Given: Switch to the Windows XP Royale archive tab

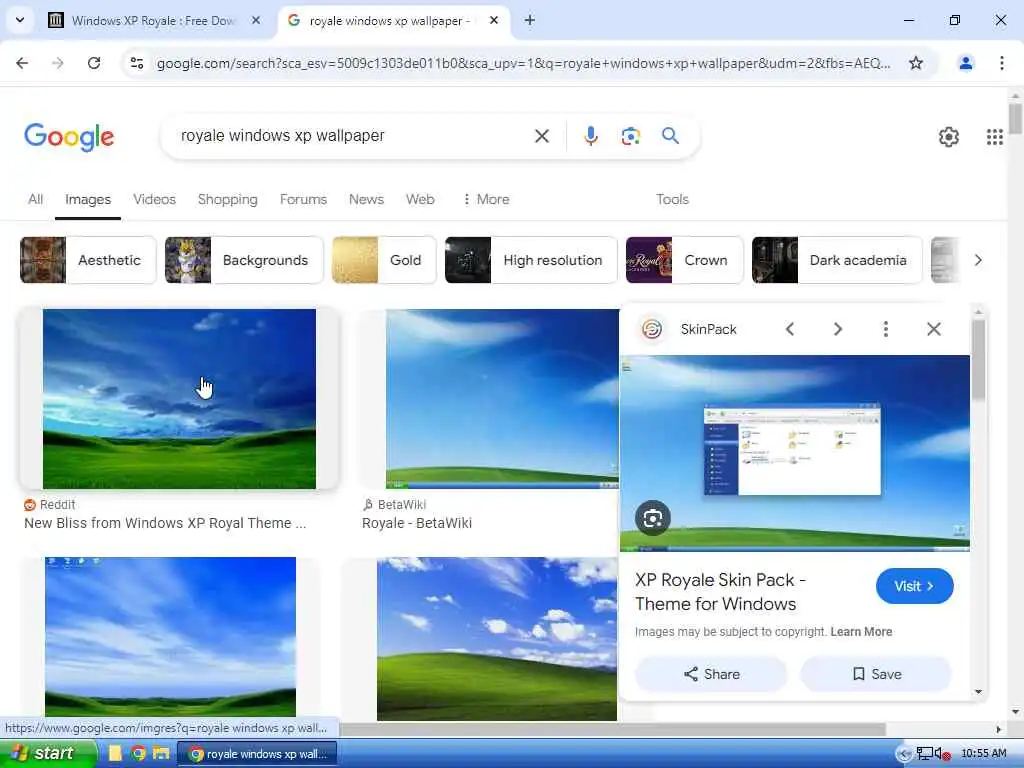Looking at the screenshot, I should coord(152,20).
